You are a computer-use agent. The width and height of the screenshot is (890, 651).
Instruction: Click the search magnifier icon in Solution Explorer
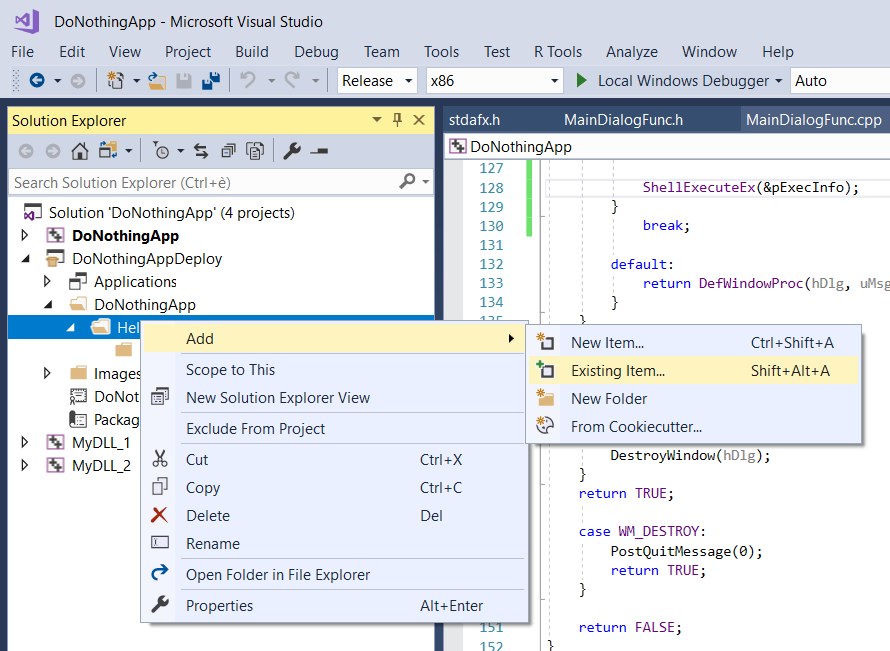click(408, 182)
